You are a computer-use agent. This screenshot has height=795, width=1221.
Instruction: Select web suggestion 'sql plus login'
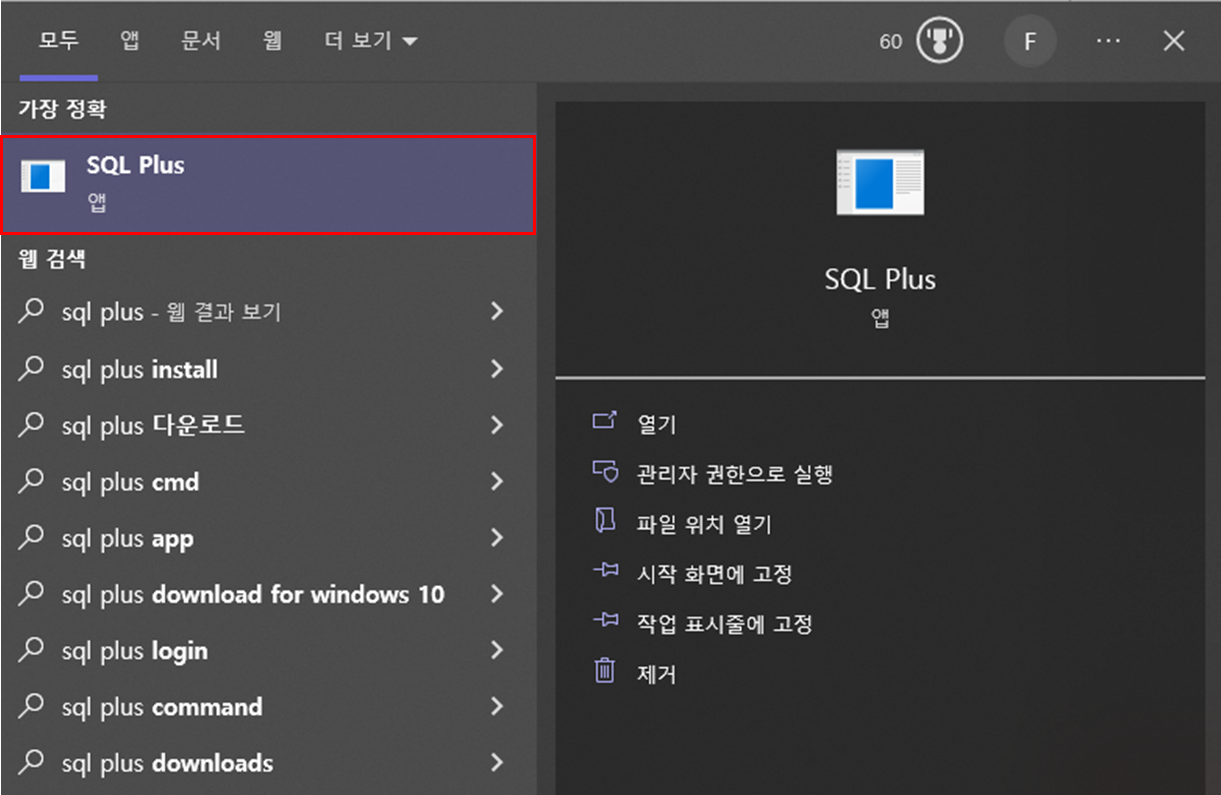[x=268, y=651]
